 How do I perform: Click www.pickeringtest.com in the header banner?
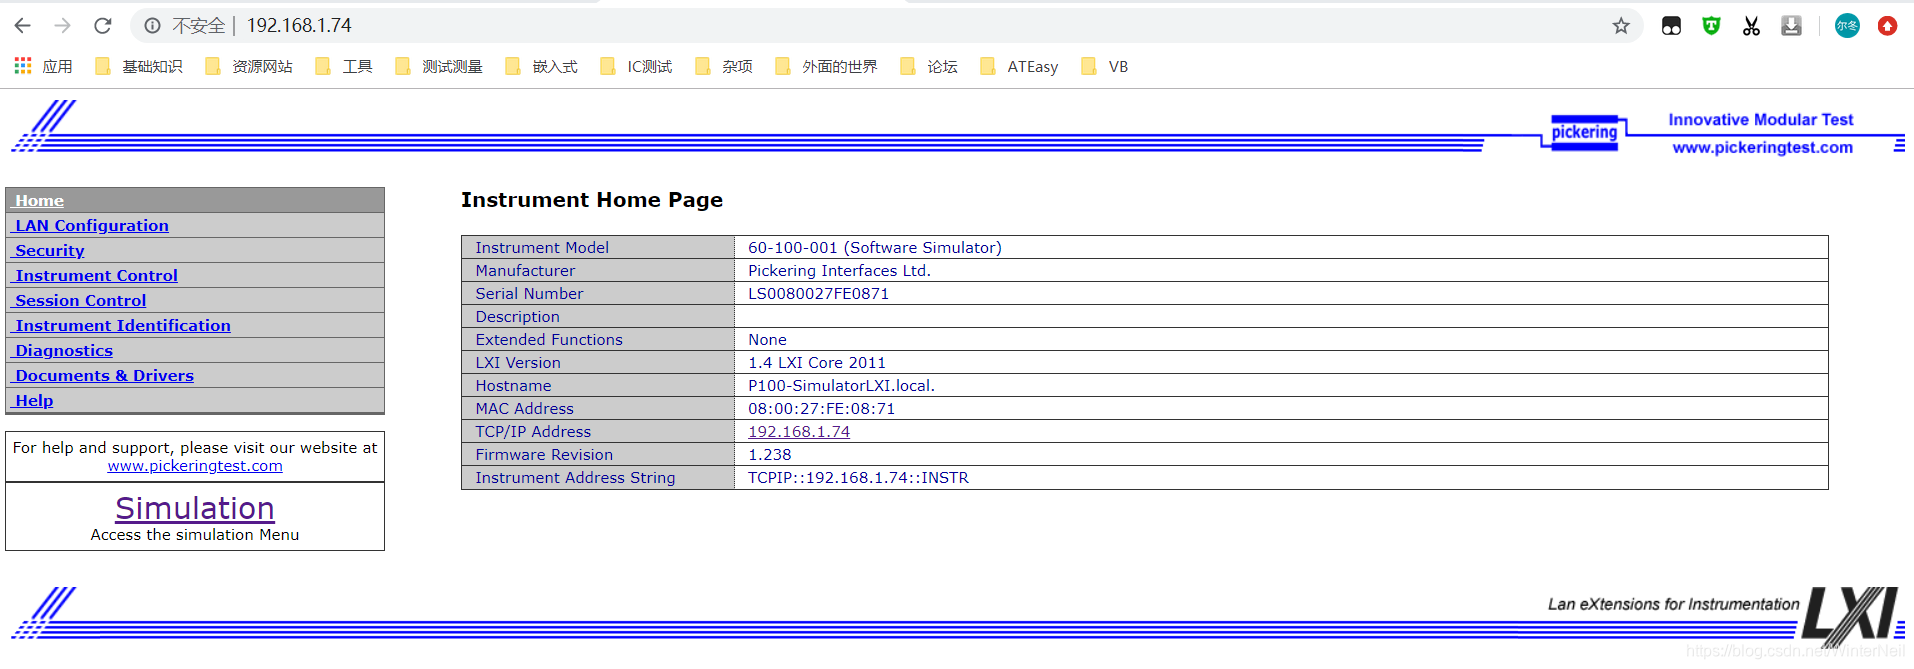point(1762,148)
